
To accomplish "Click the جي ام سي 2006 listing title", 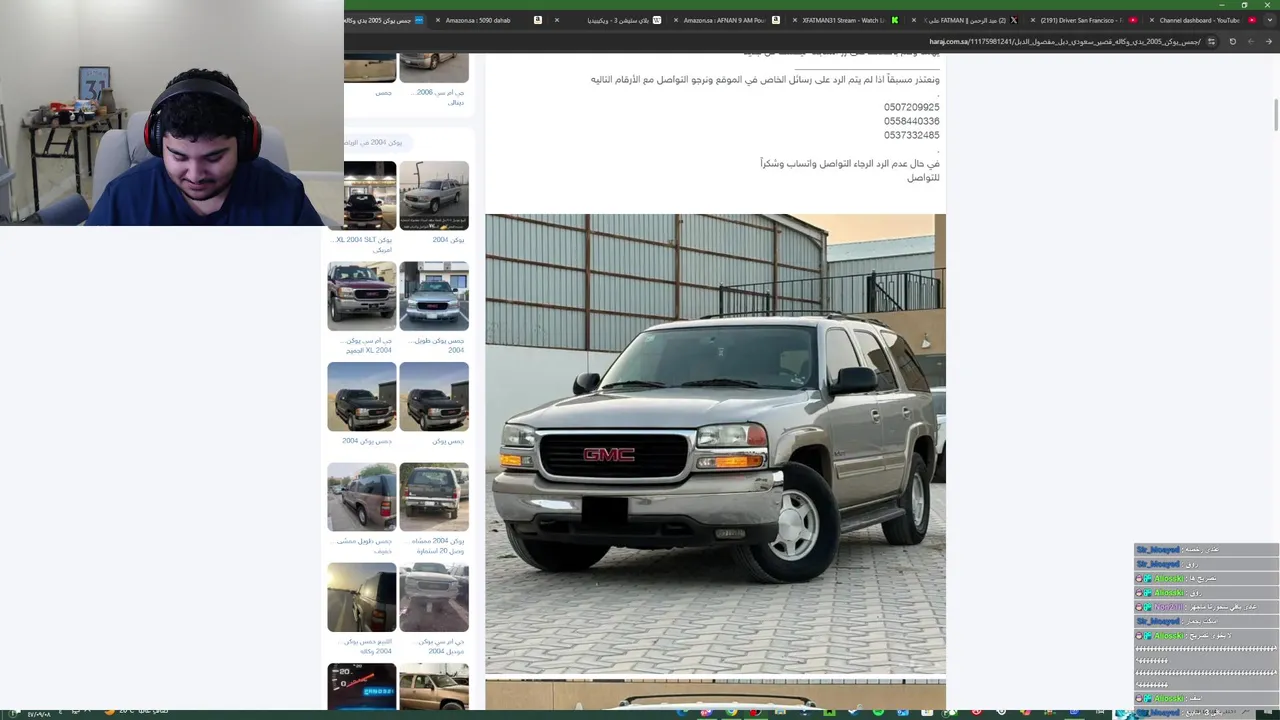I will tap(439, 97).
